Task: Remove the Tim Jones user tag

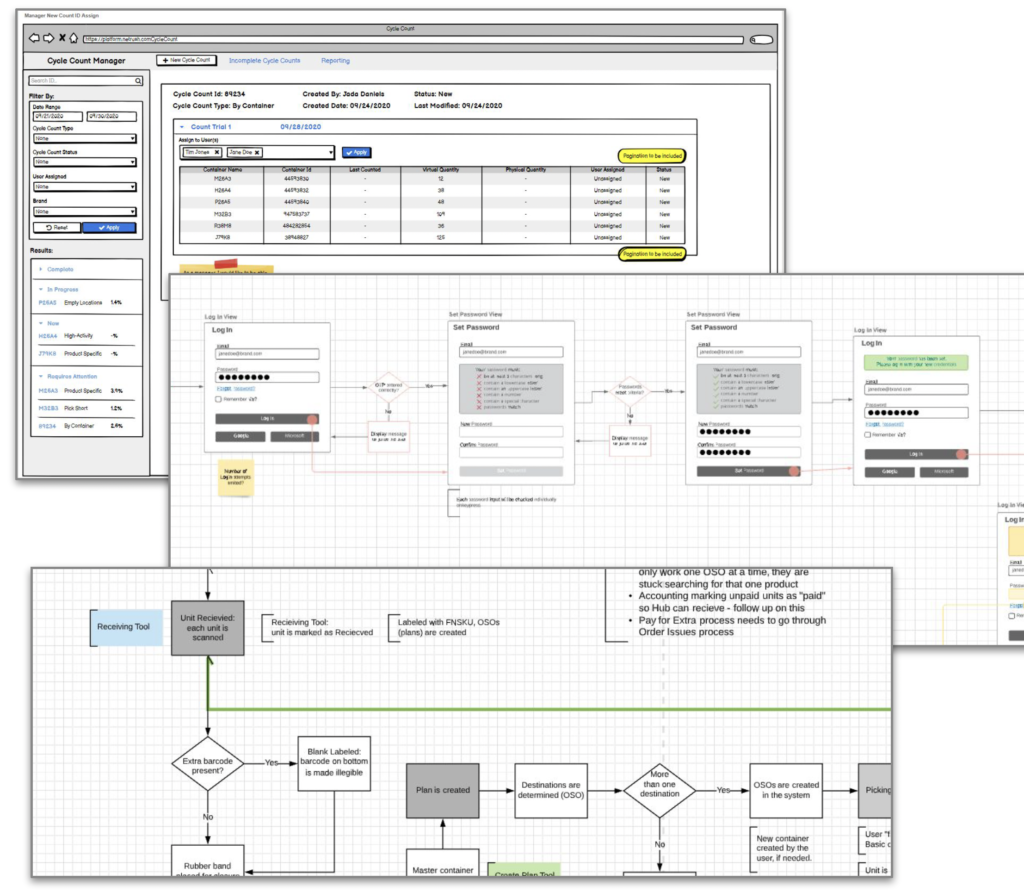Action: pyautogui.click(x=217, y=152)
